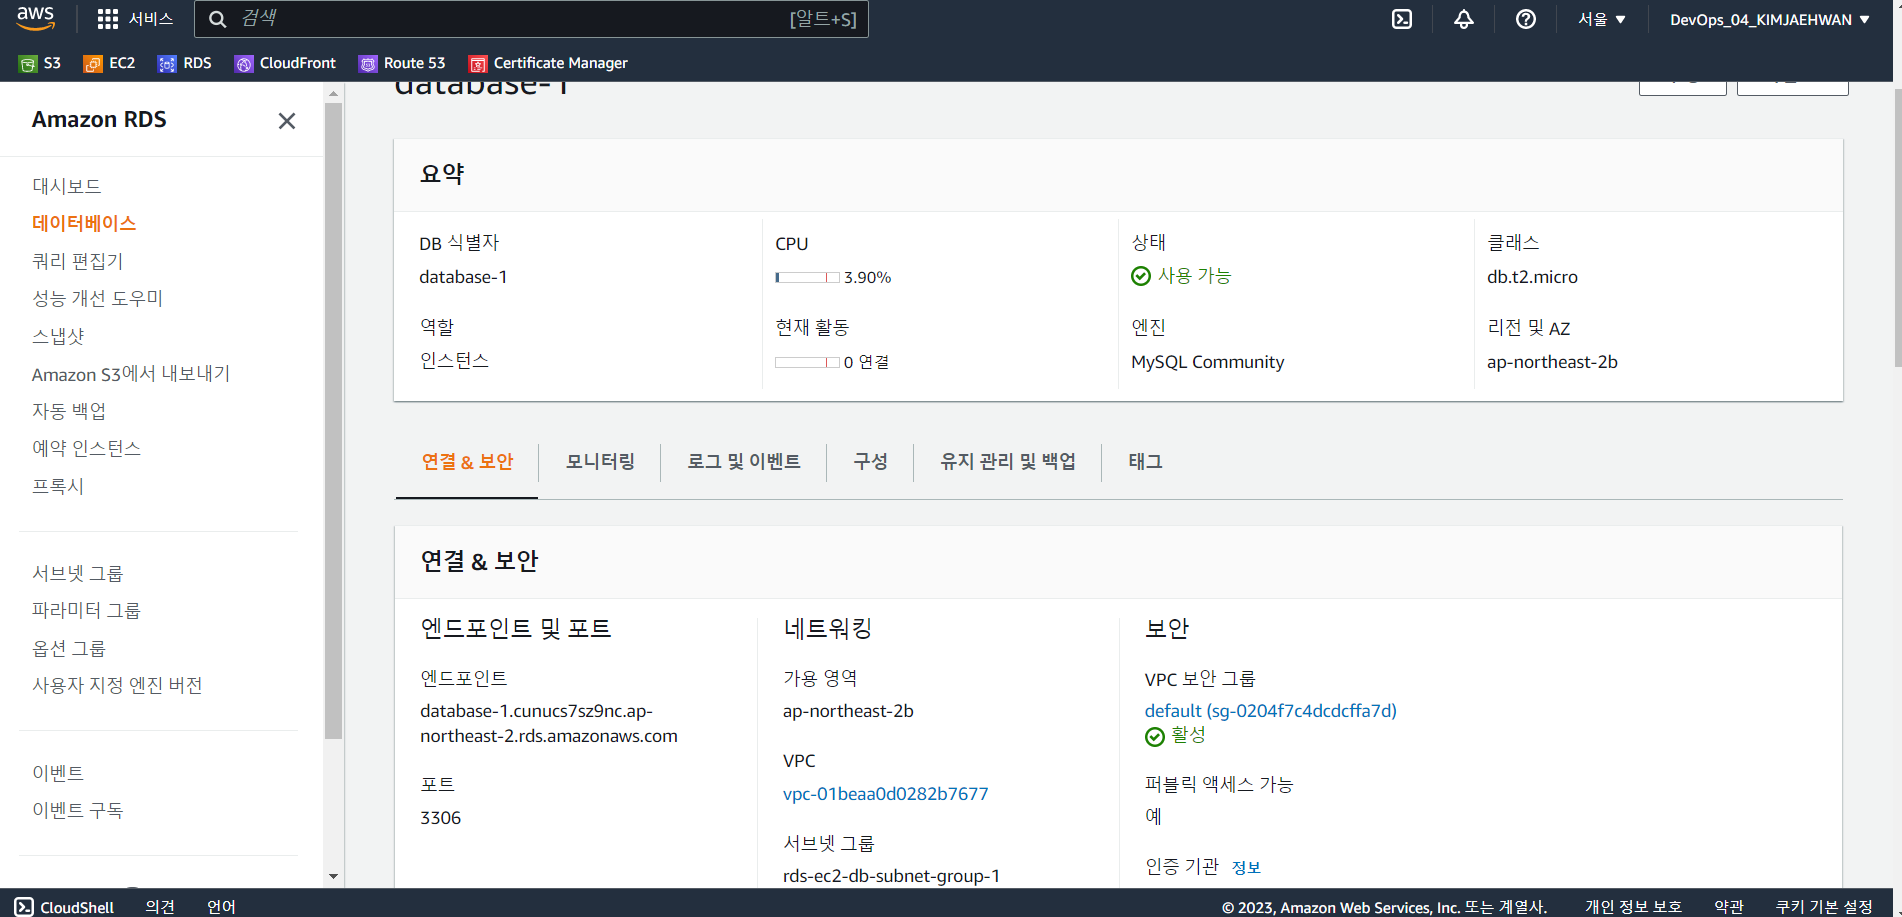Click the port value 3306
Screen dimensions: 1902x917
tap(441, 818)
